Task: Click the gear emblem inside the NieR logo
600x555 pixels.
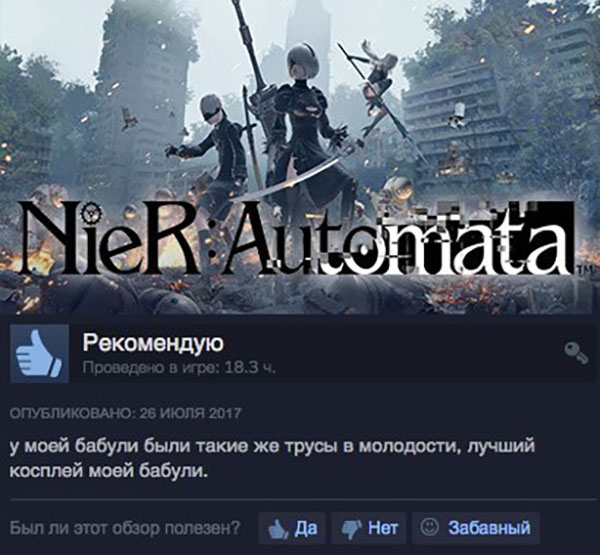Action: tap(91, 213)
